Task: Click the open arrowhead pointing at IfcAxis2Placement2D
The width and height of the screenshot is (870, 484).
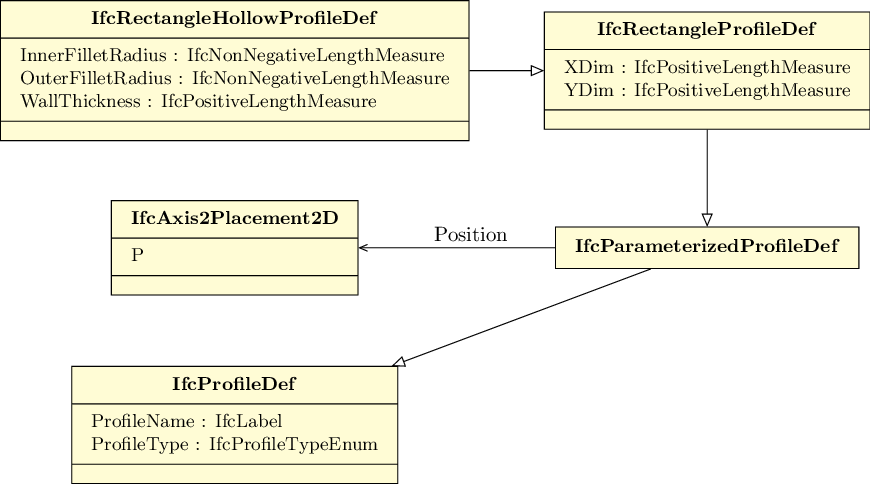Action: tap(364, 247)
